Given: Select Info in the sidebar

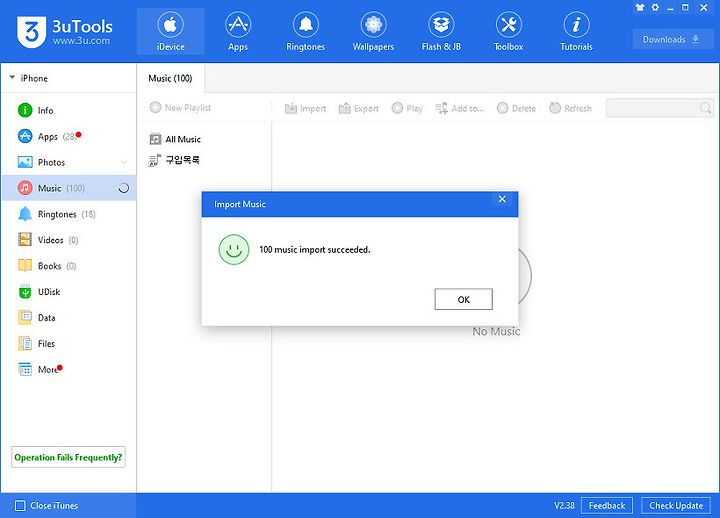Looking at the screenshot, I should pyautogui.click(x=69, y=110).
